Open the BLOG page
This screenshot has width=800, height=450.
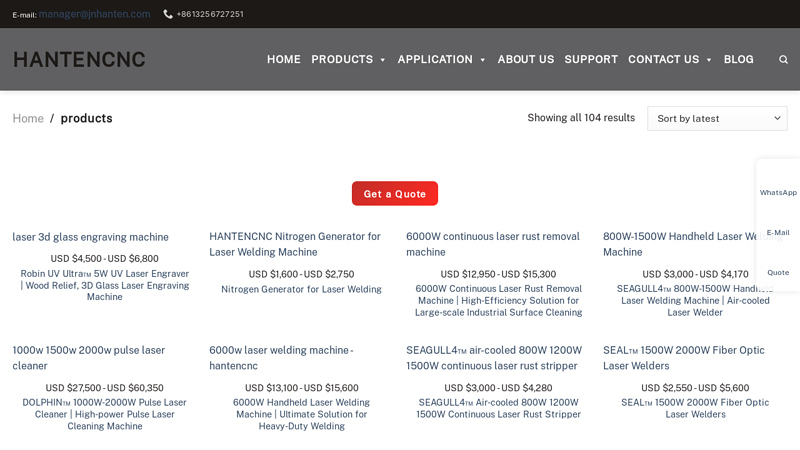click(x=738, y=59)
